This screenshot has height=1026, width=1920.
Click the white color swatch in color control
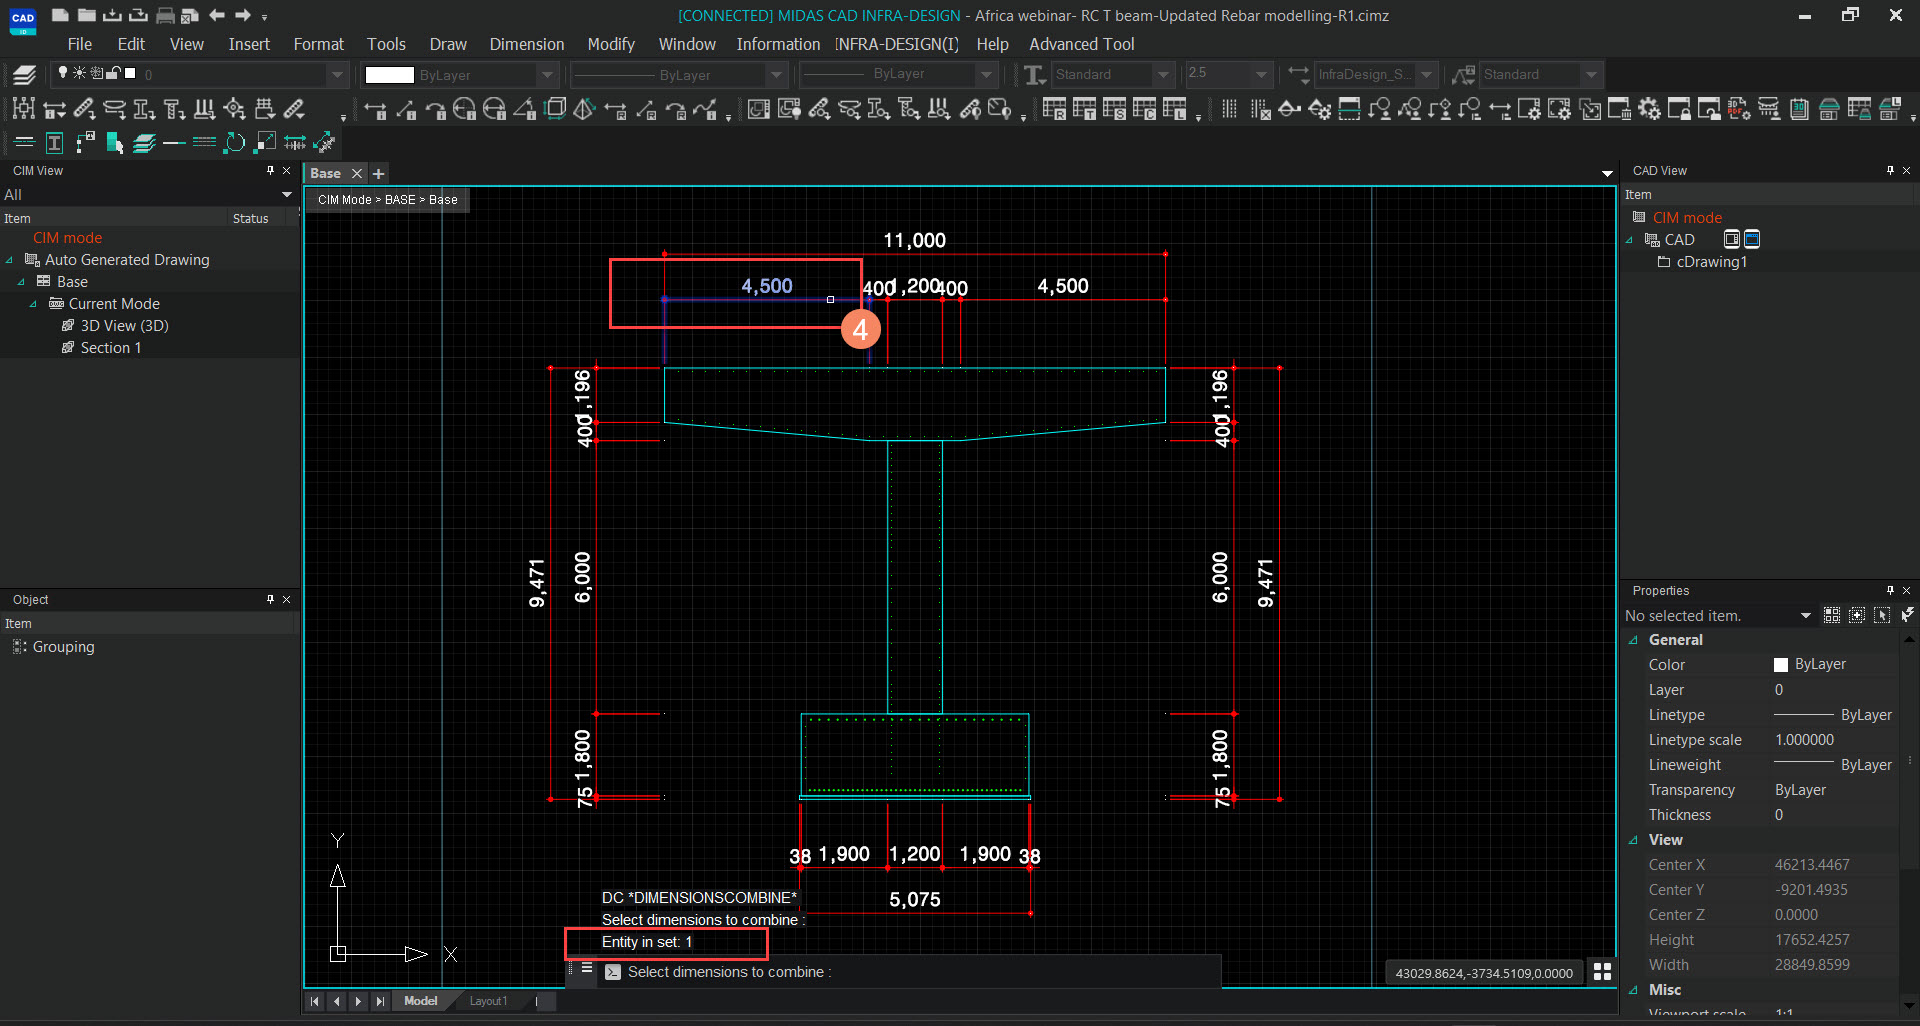(x=390, y=75)
